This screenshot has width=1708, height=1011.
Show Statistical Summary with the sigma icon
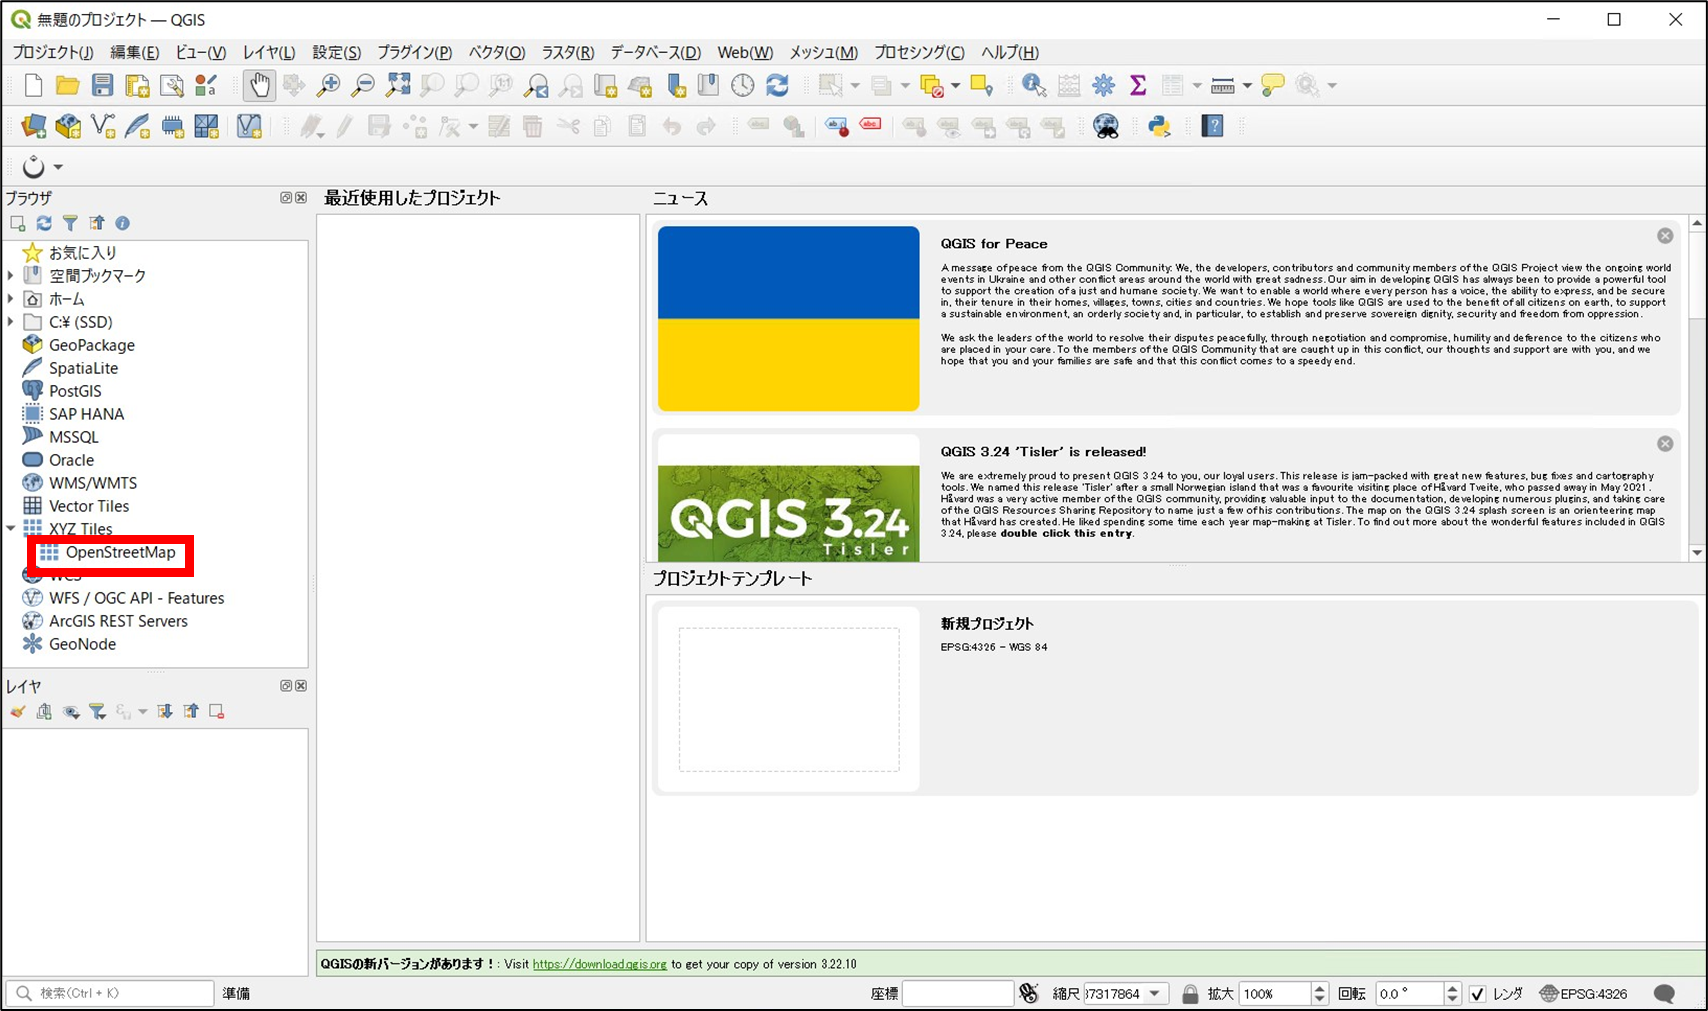pyautogui.click(x=1138, y=86)
